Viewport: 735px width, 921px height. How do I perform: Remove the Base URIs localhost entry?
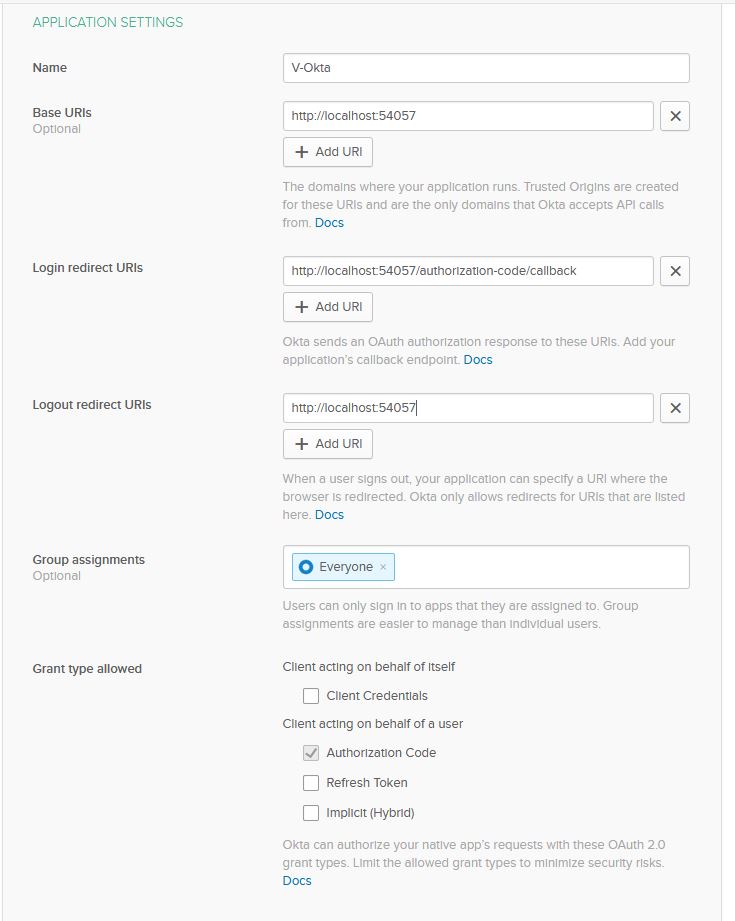pyautogui.click(x=675, y=116)
